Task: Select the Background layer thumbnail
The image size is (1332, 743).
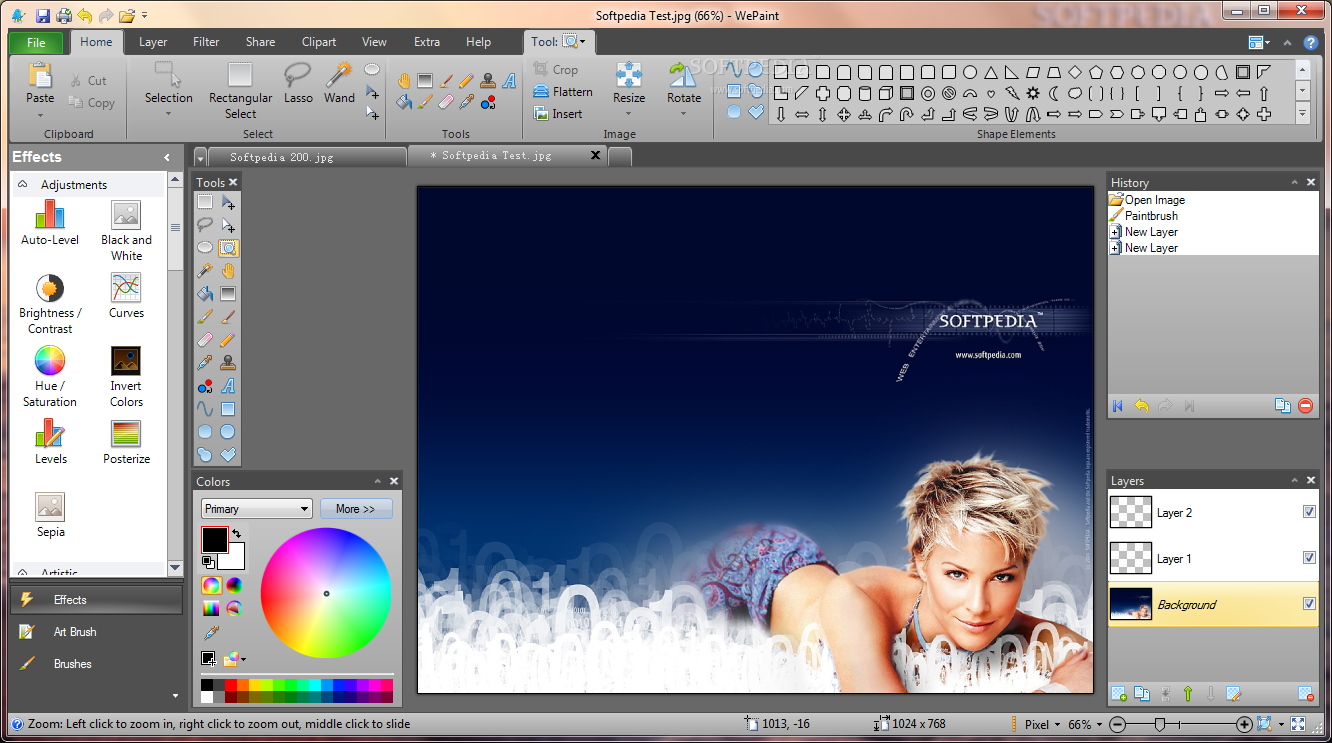Action: [1131, 604]
